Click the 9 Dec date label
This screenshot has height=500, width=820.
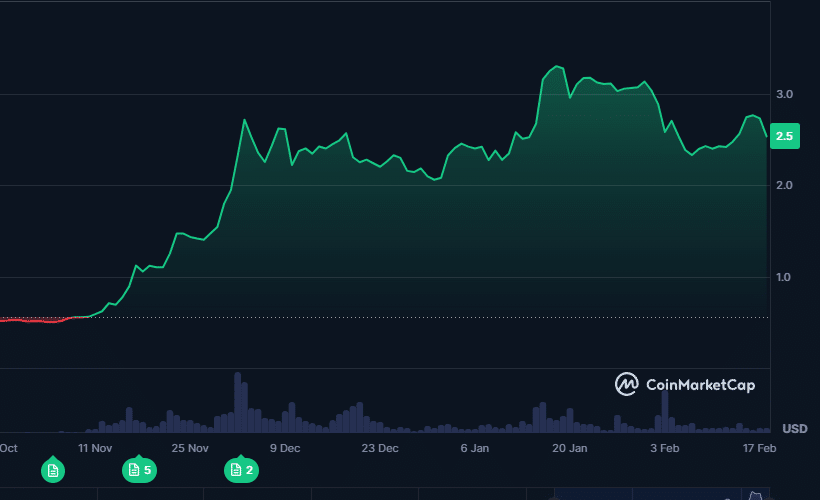[x=285, y=448]
